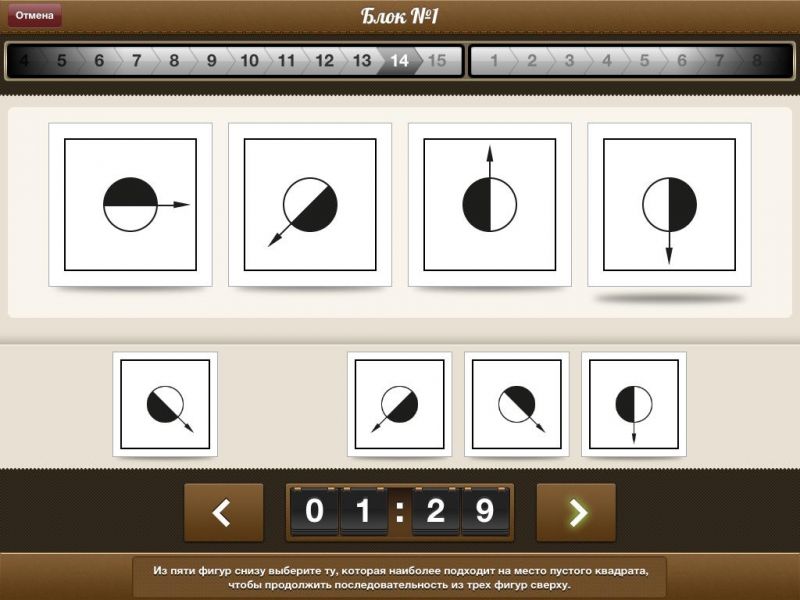Switch to question 10 in first block

[249, 61]
